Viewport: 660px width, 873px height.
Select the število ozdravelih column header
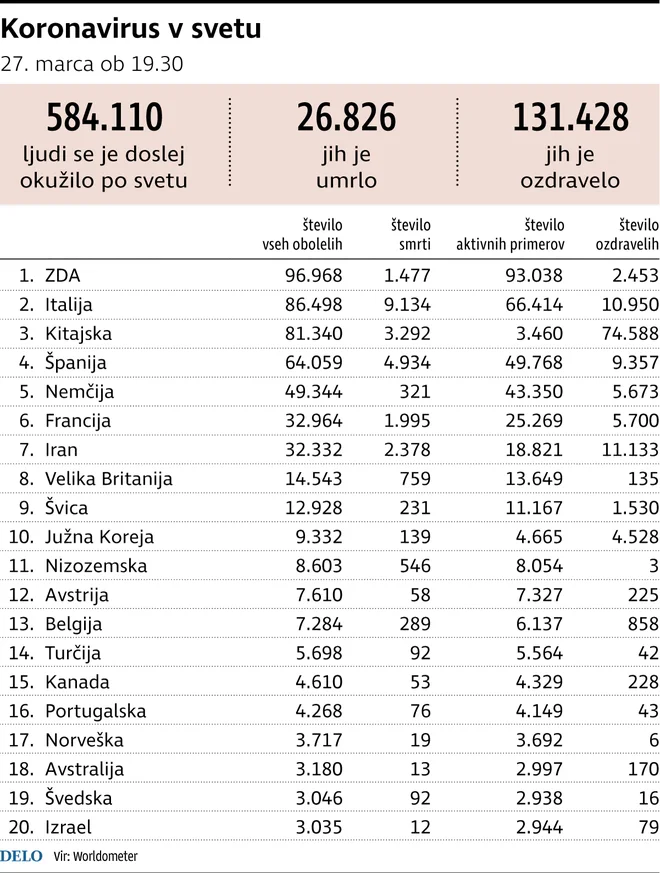click(627, 234)
